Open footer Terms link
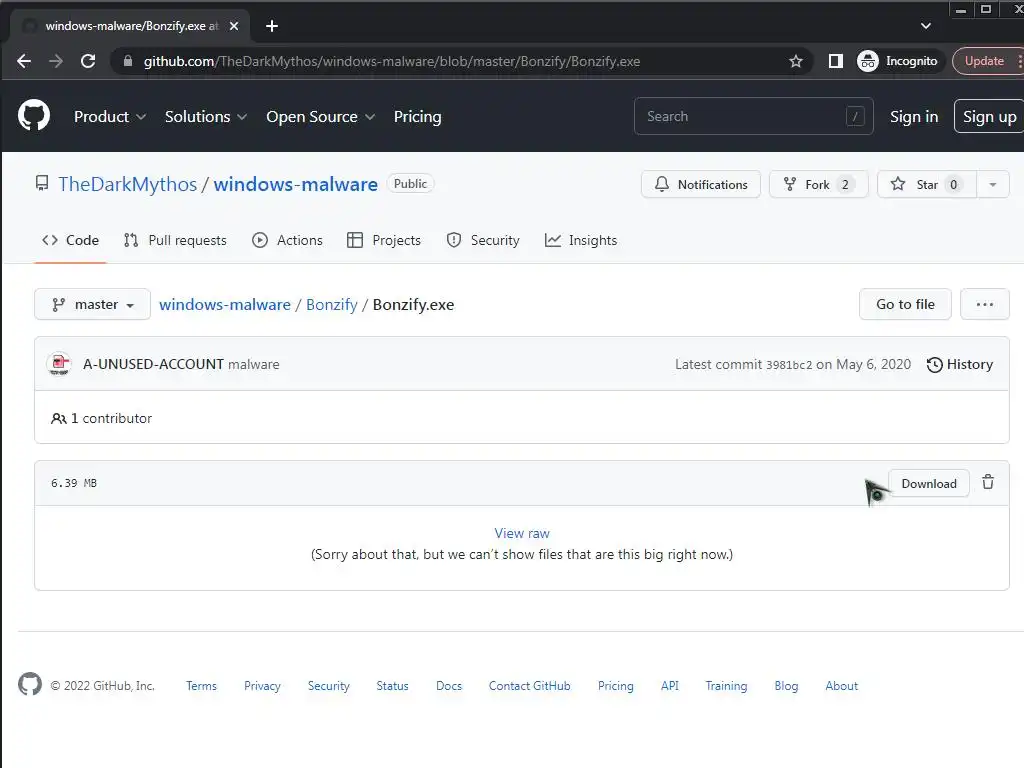 [201, 686]
